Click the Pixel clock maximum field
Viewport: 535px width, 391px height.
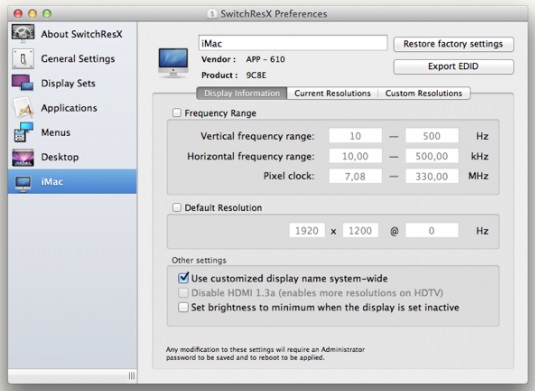point(432,176)
